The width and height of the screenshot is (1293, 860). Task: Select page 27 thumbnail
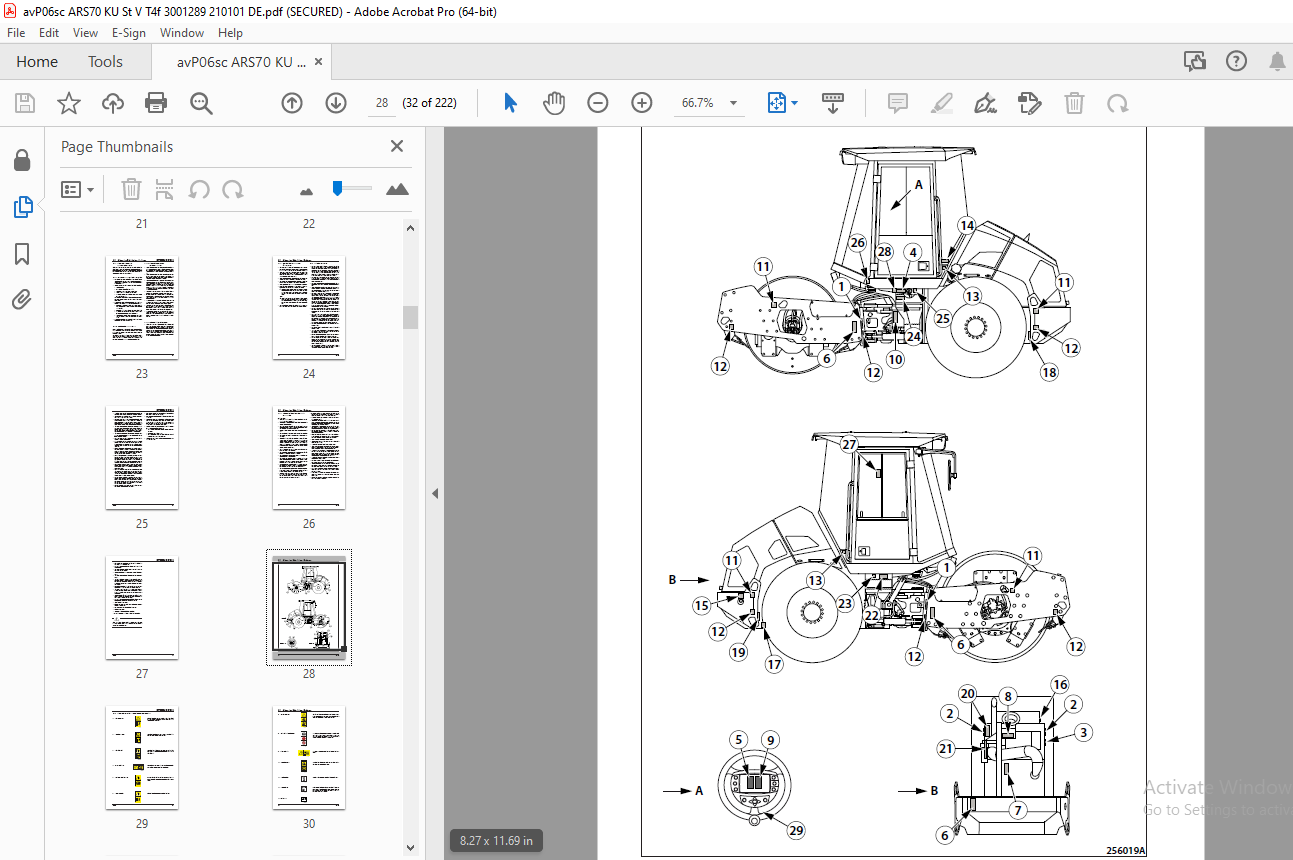[x=142, y=608]
